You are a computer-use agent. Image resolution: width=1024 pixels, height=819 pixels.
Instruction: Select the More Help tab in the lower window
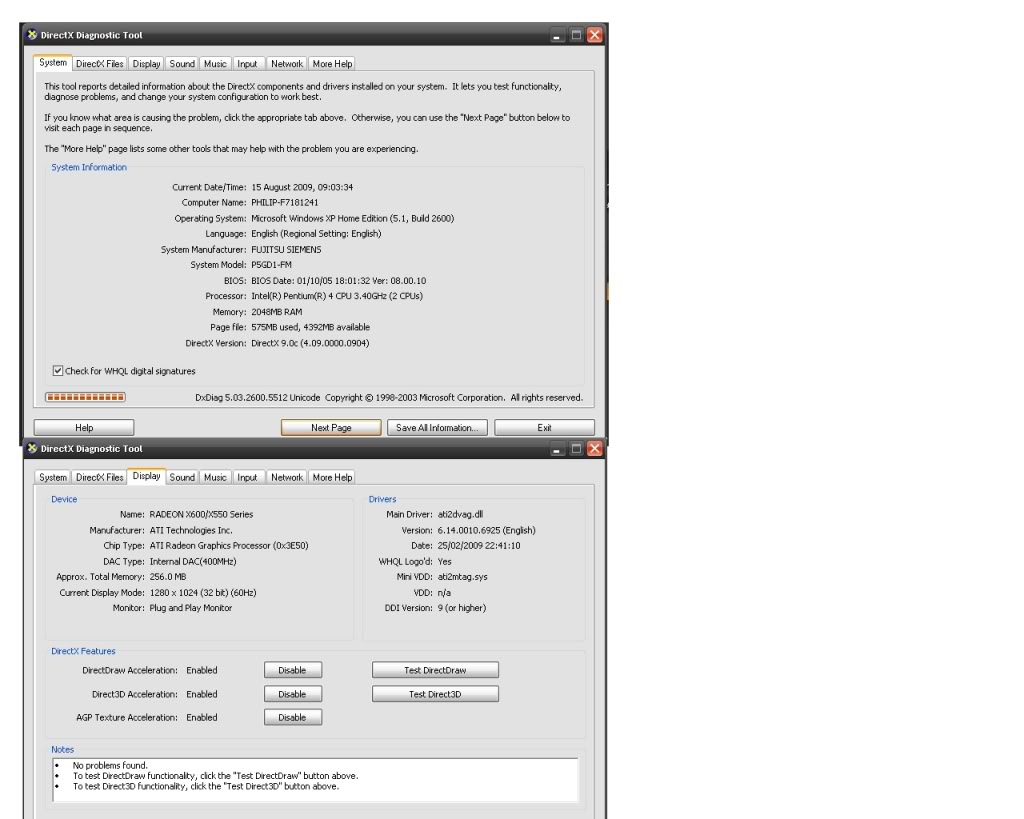pyautogui.click(x=332, y=477)
